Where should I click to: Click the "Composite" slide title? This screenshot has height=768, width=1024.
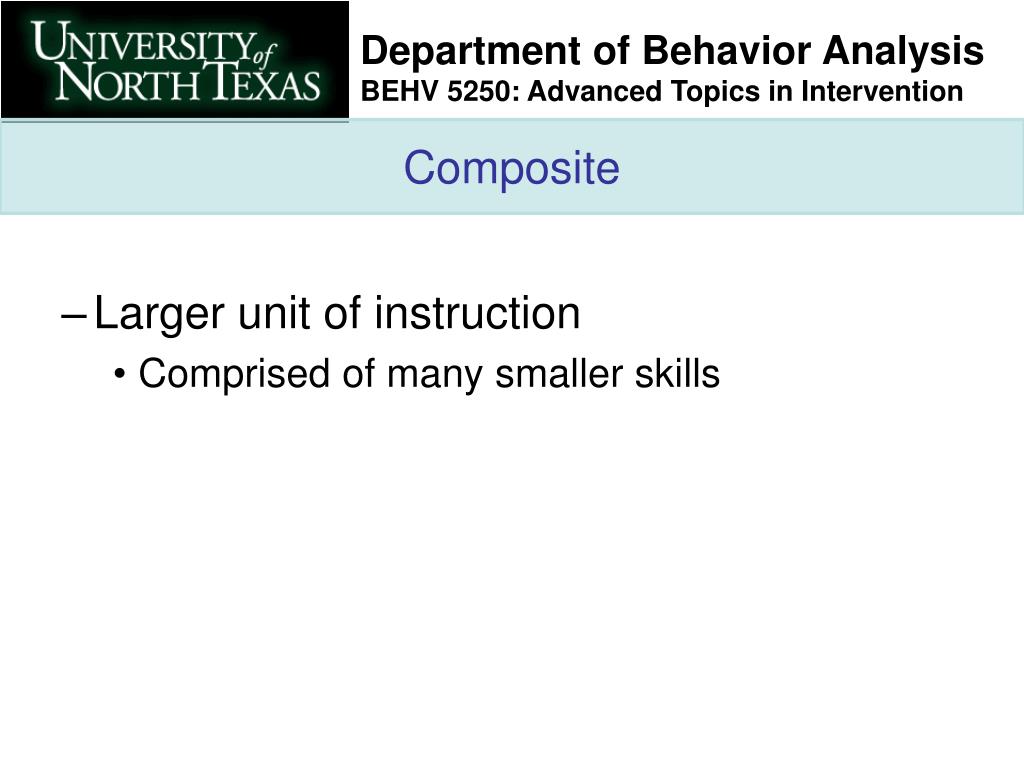[511, 168]
